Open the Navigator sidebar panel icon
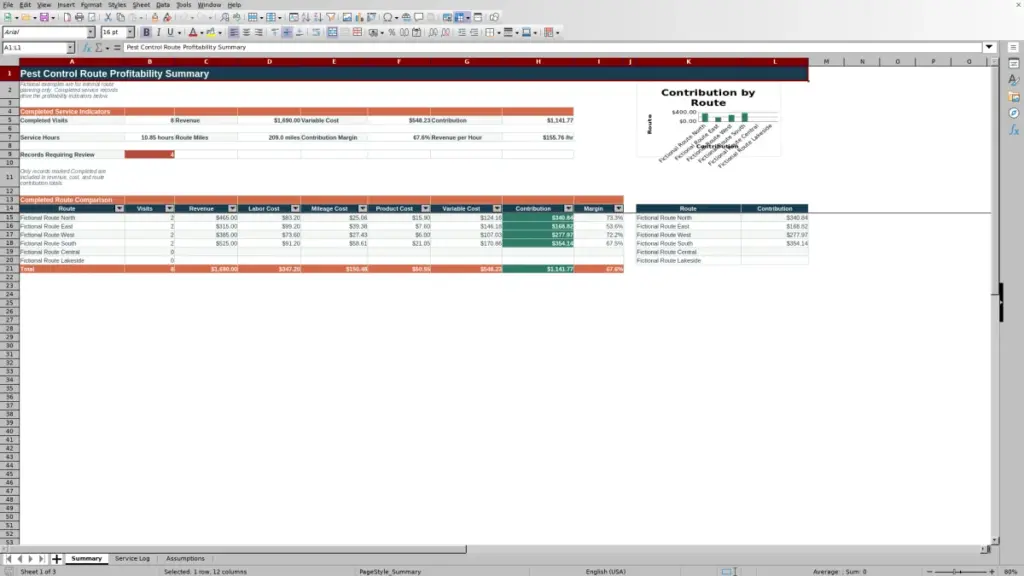 pos(1014,113)
